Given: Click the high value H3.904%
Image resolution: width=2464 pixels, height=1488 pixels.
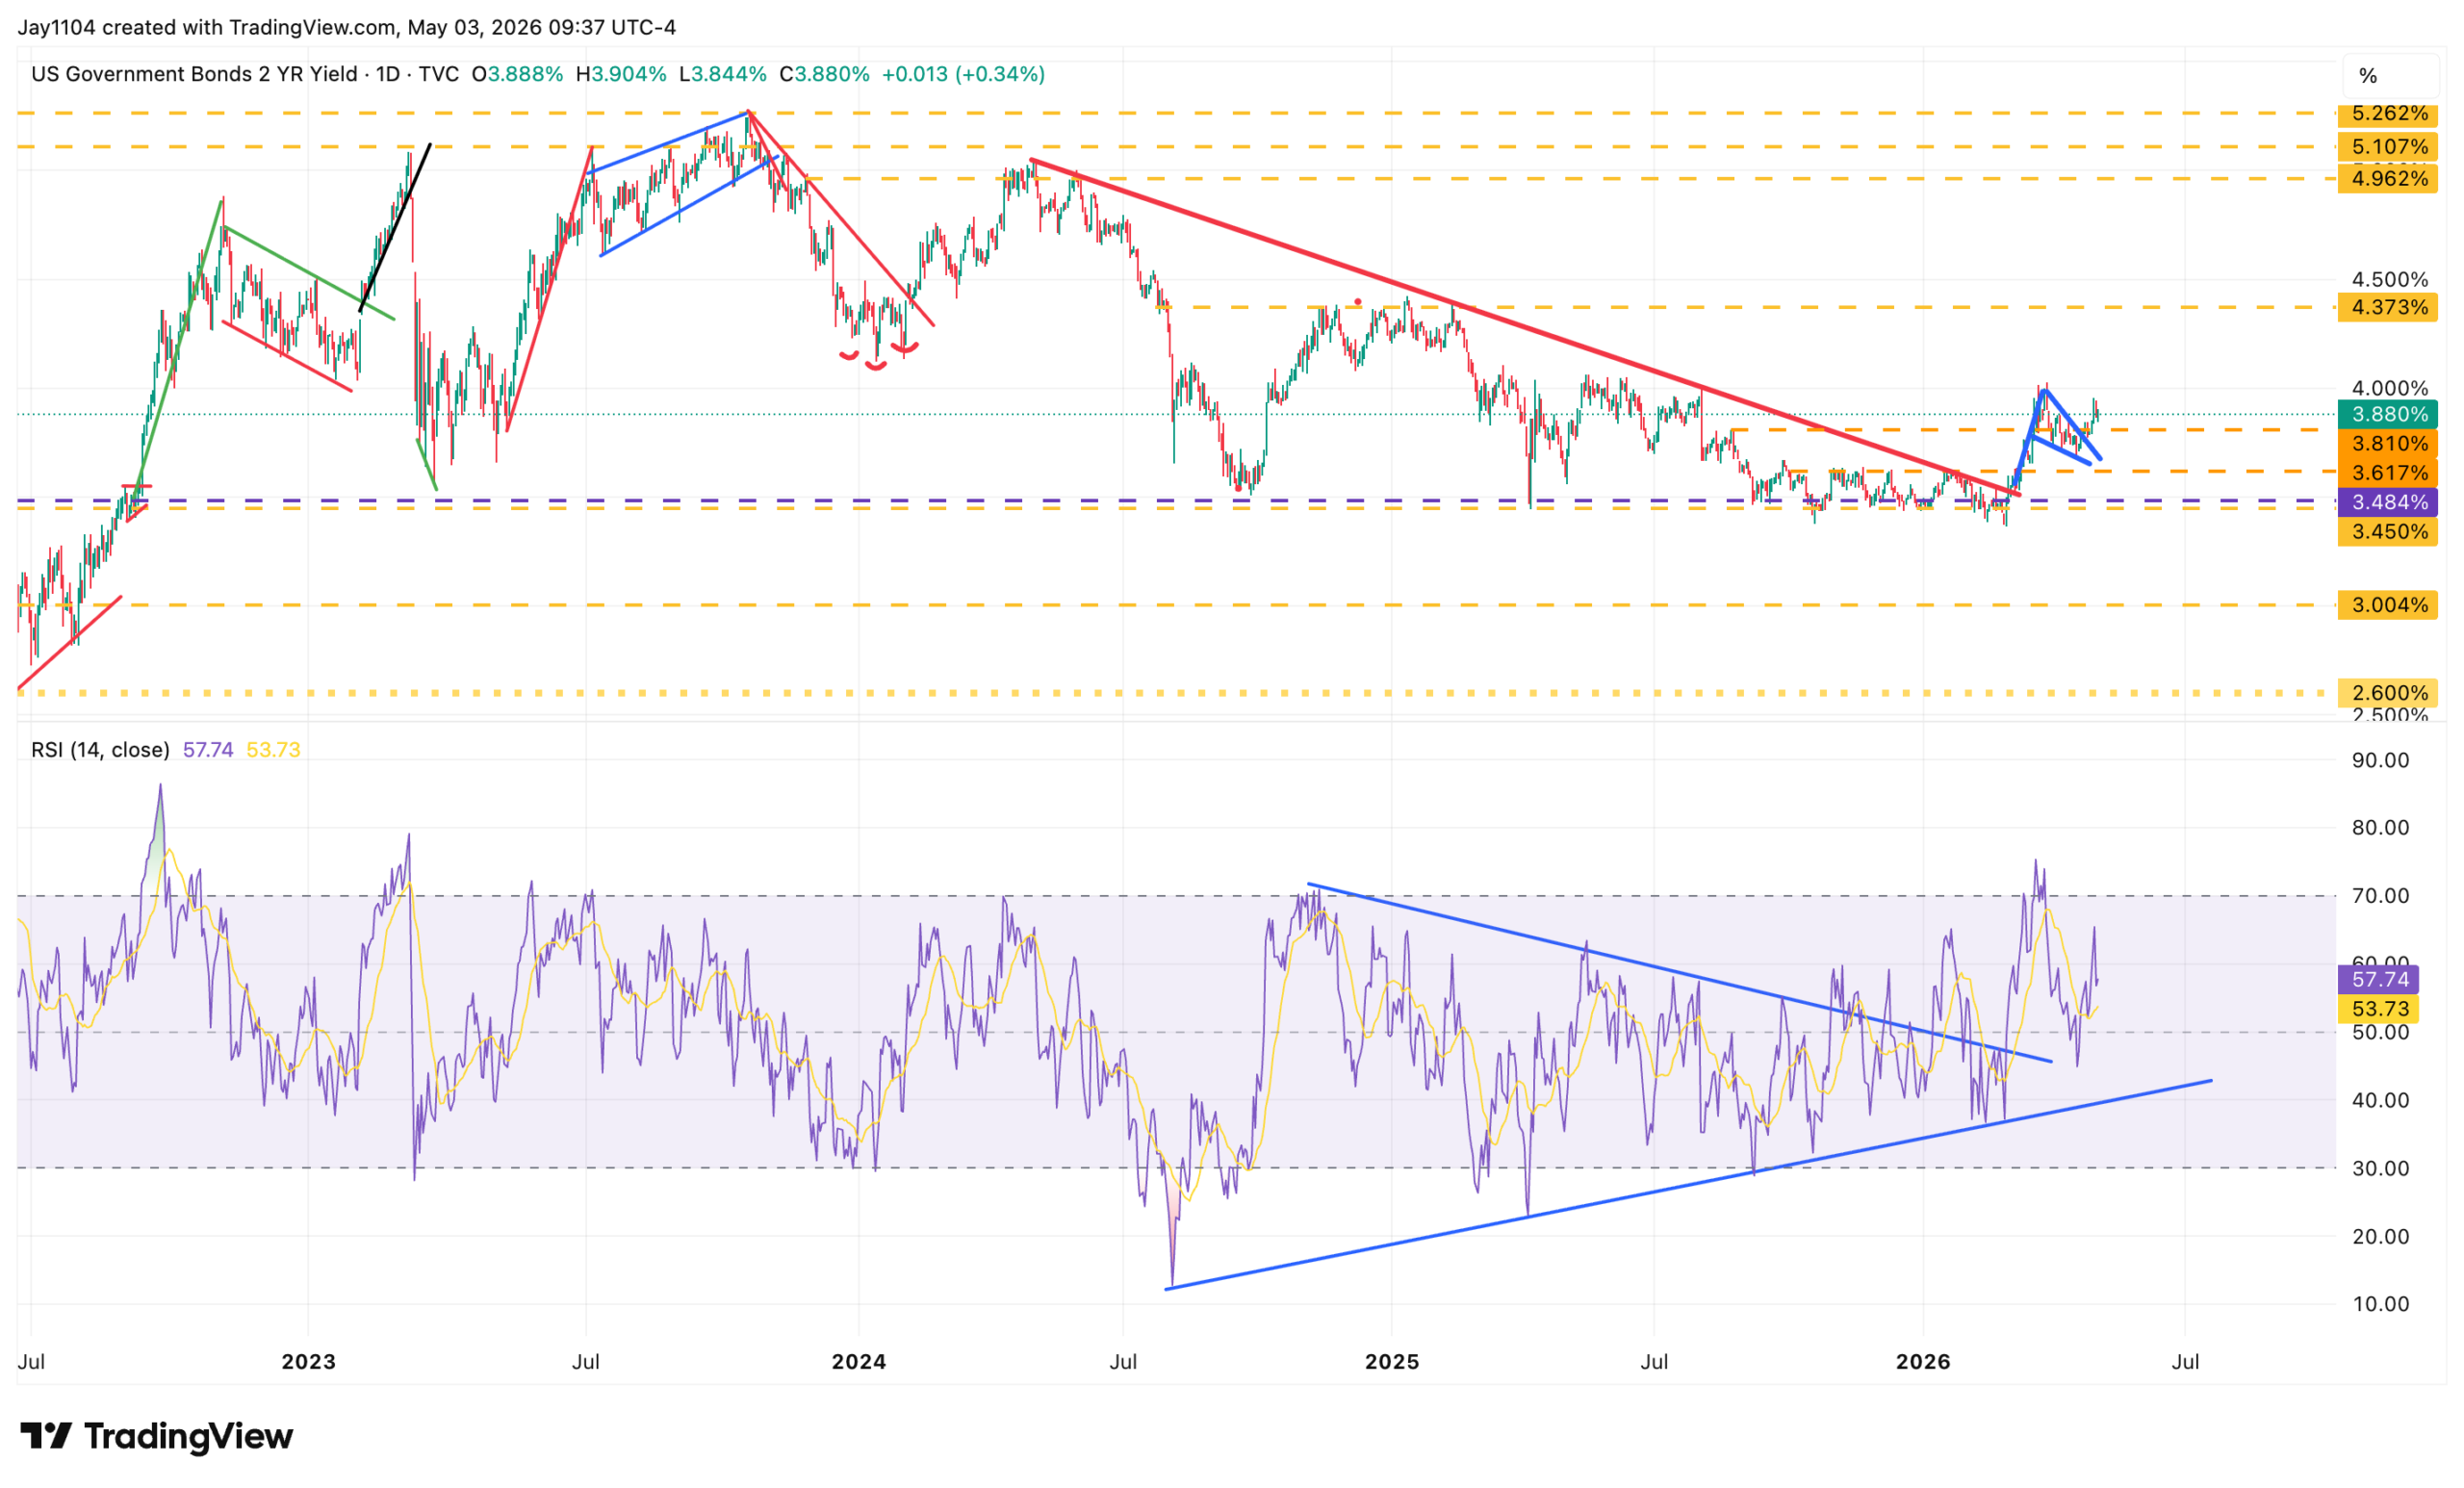Looking at the screenshot, I should tap(621, 74).
